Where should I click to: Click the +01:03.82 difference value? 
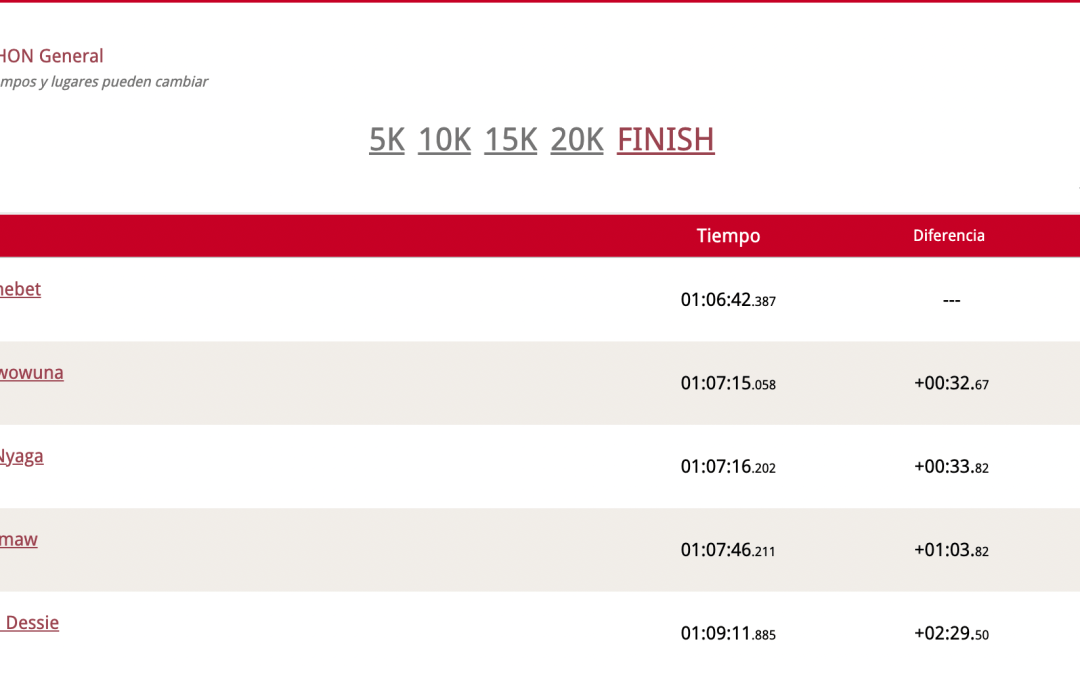tap(951, 550)
